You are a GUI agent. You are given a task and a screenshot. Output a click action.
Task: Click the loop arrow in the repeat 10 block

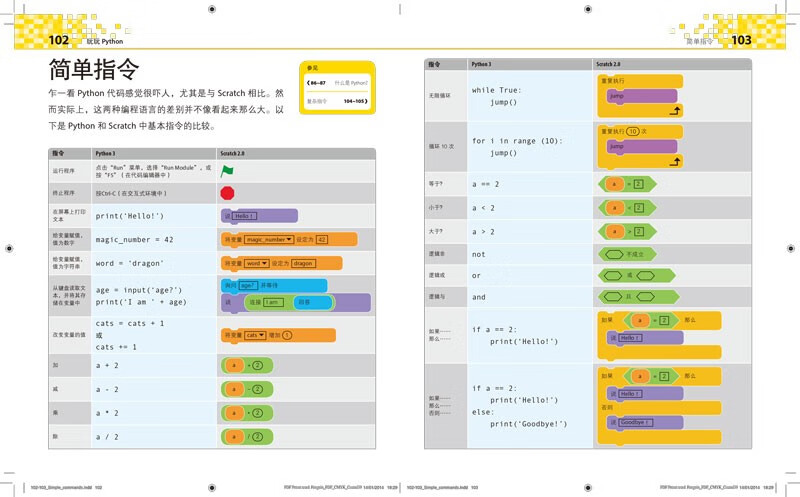point(674,161)
